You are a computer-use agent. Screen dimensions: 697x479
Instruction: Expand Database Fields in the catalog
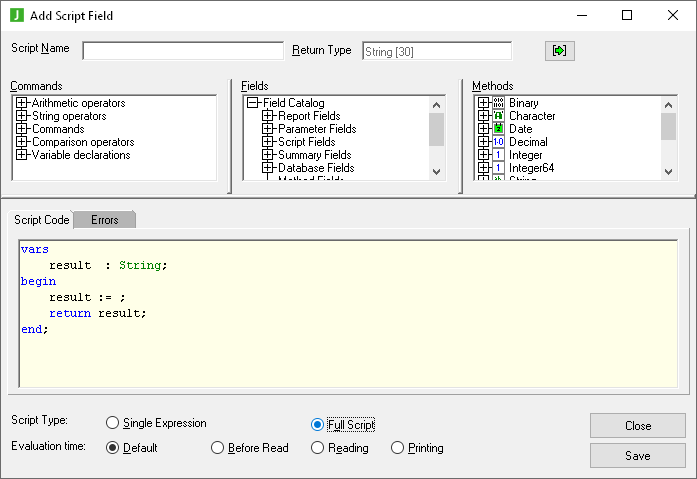tap(268, 168)
